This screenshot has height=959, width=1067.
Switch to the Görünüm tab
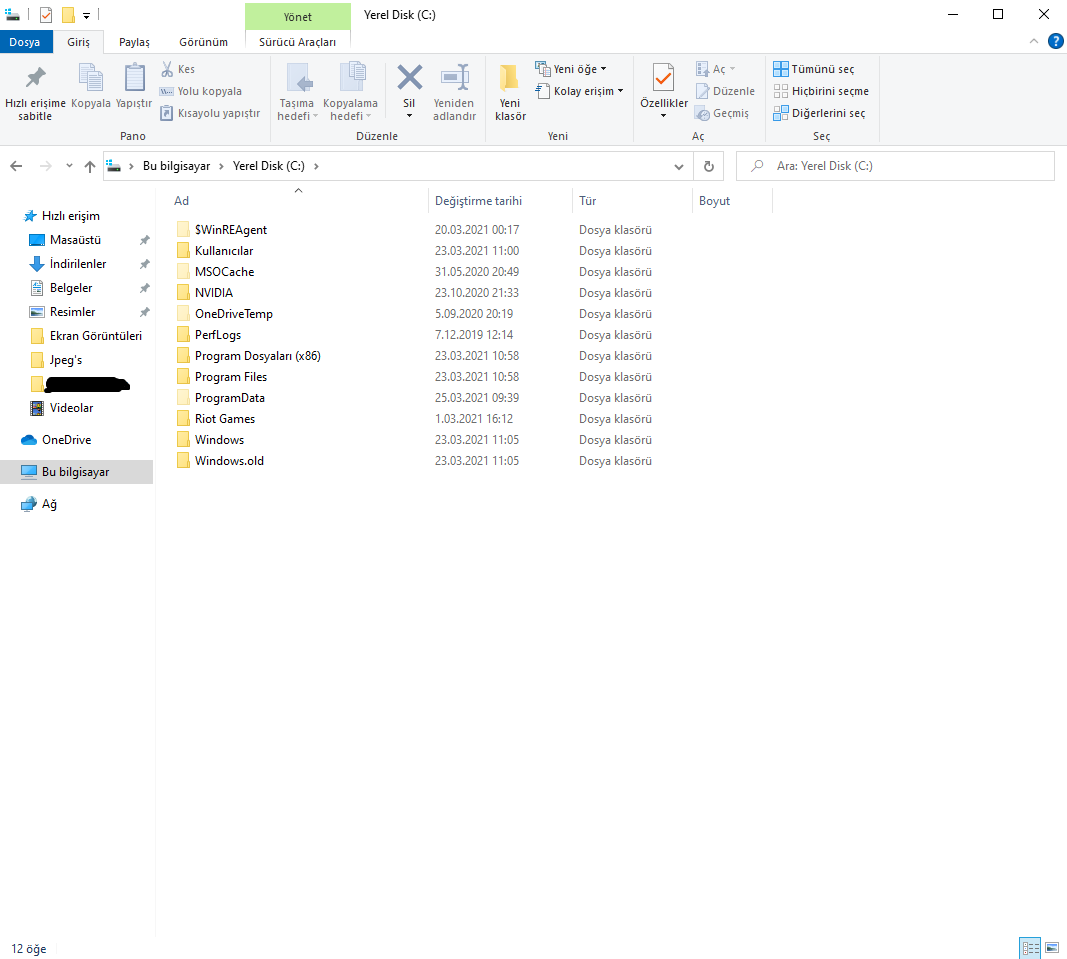coord(203,42)
